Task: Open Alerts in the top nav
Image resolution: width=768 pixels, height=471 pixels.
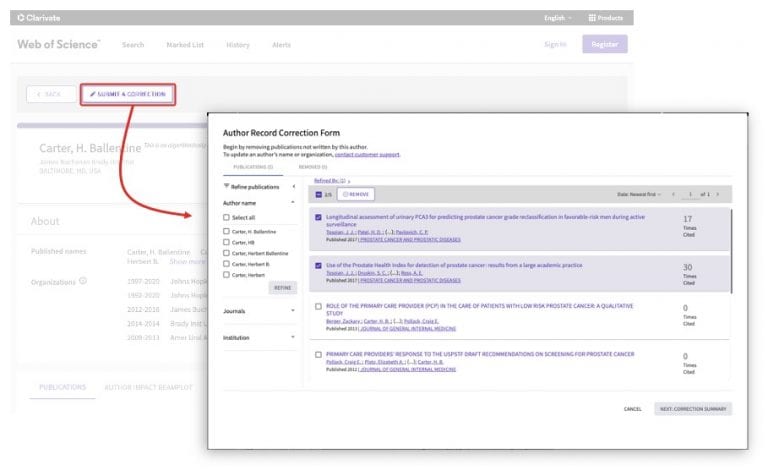Action: pos(281,45)
